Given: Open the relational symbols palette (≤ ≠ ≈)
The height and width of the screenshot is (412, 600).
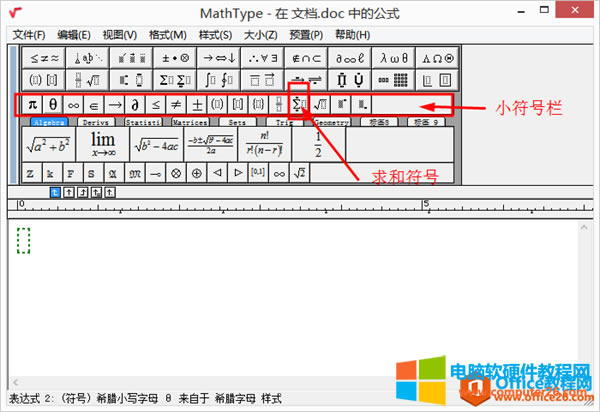Looking at the screenshot, I should coord(44,58).
